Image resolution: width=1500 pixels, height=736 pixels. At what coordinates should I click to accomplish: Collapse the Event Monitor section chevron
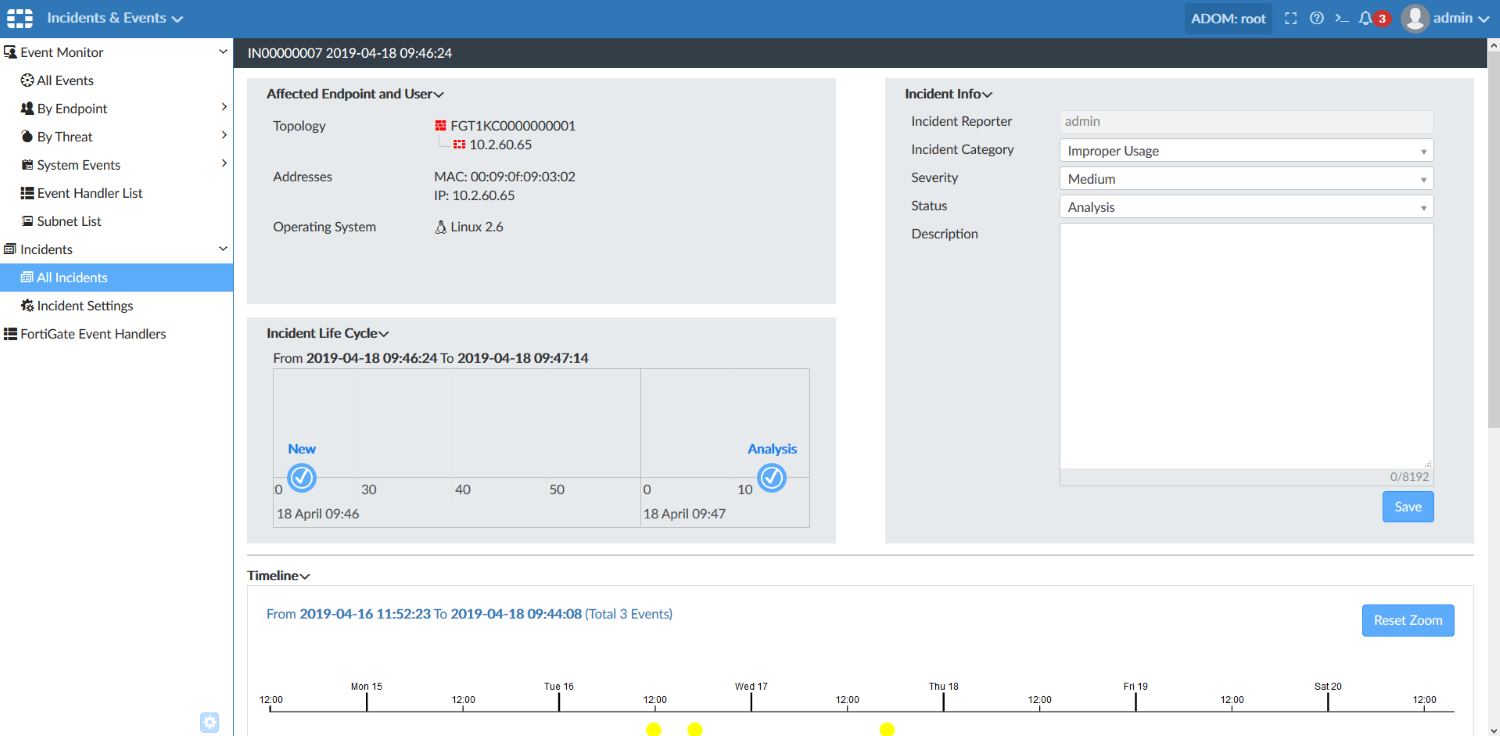pos(223,52)
